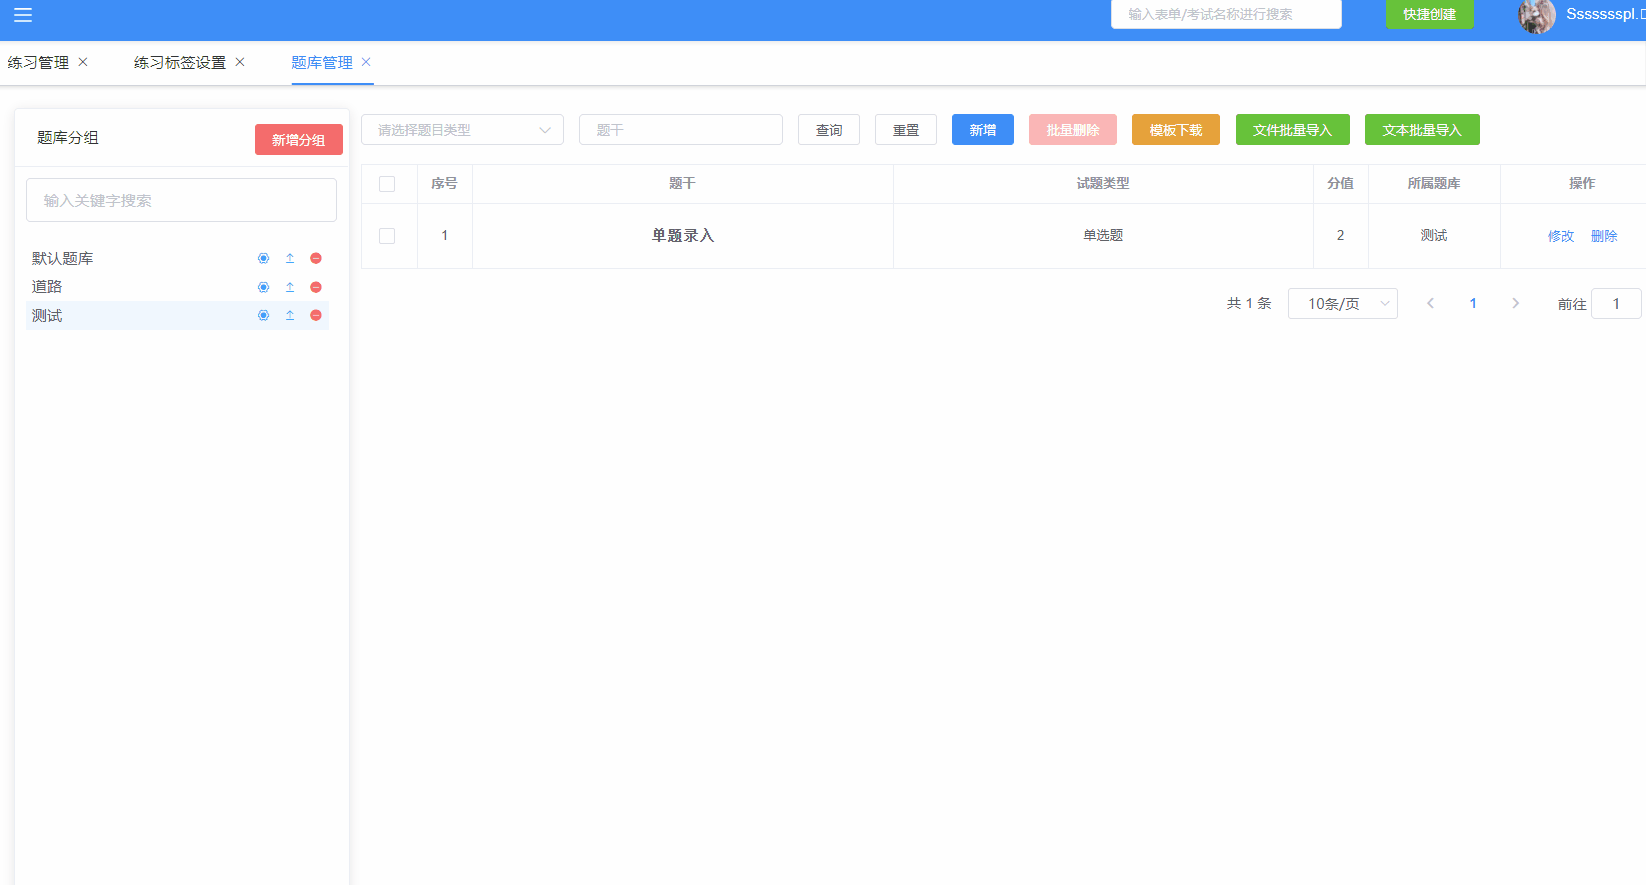
Task: Close the 题库管理 tab
Action: tap(366, 62)
